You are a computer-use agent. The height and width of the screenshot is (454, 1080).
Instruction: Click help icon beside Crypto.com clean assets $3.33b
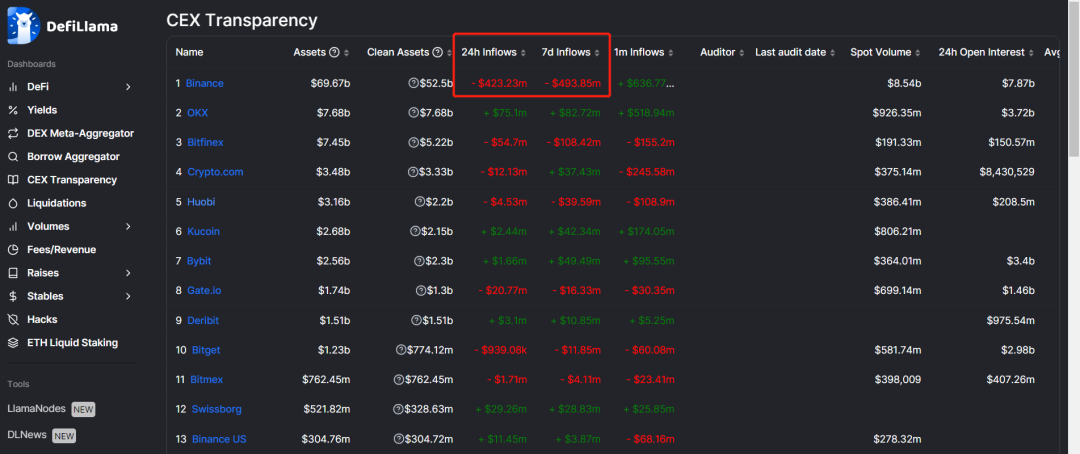(x=413, y=172)
